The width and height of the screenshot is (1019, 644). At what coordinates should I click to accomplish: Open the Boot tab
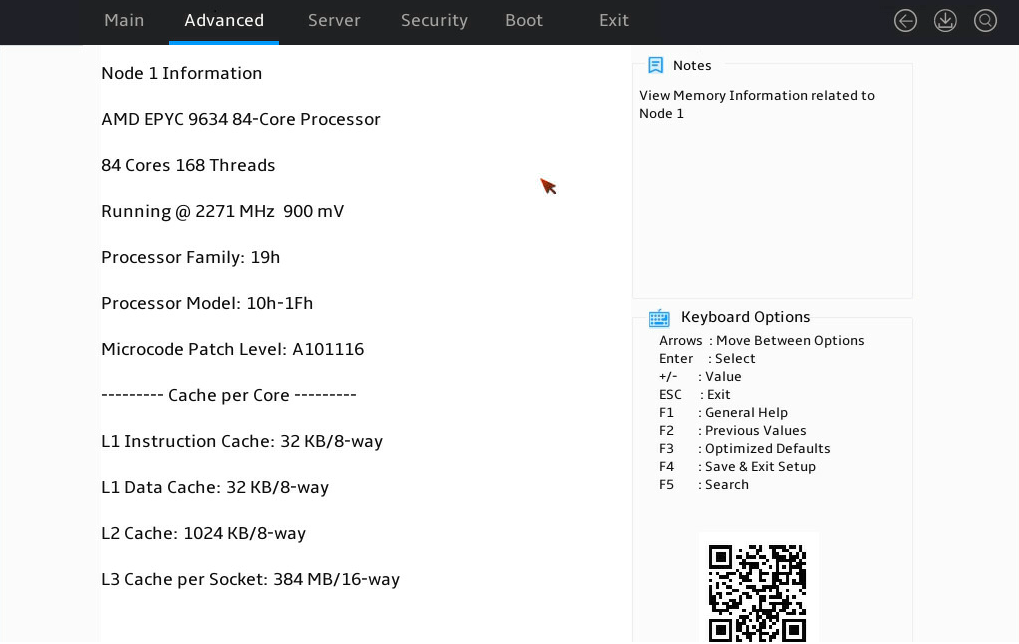[x=524, y=20]
